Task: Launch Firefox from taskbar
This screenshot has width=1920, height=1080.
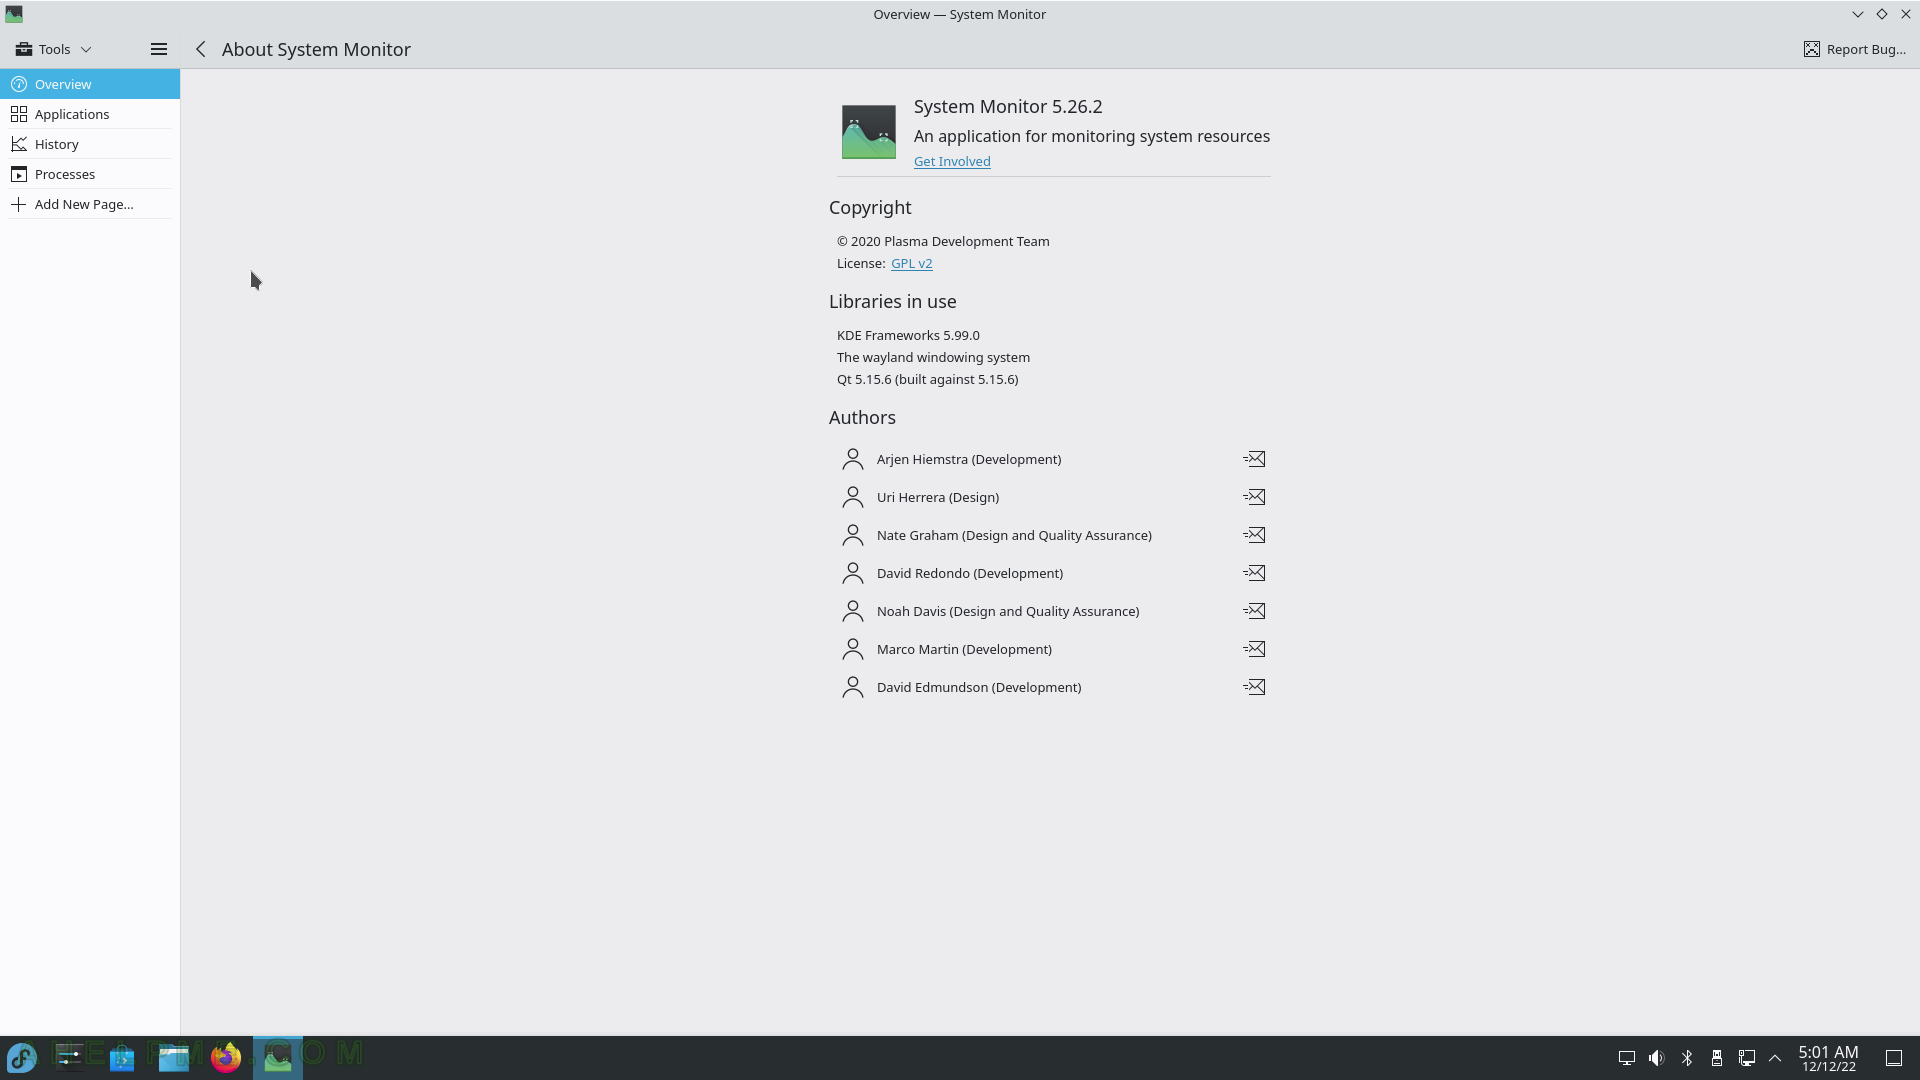Action: pos(226,1058)
